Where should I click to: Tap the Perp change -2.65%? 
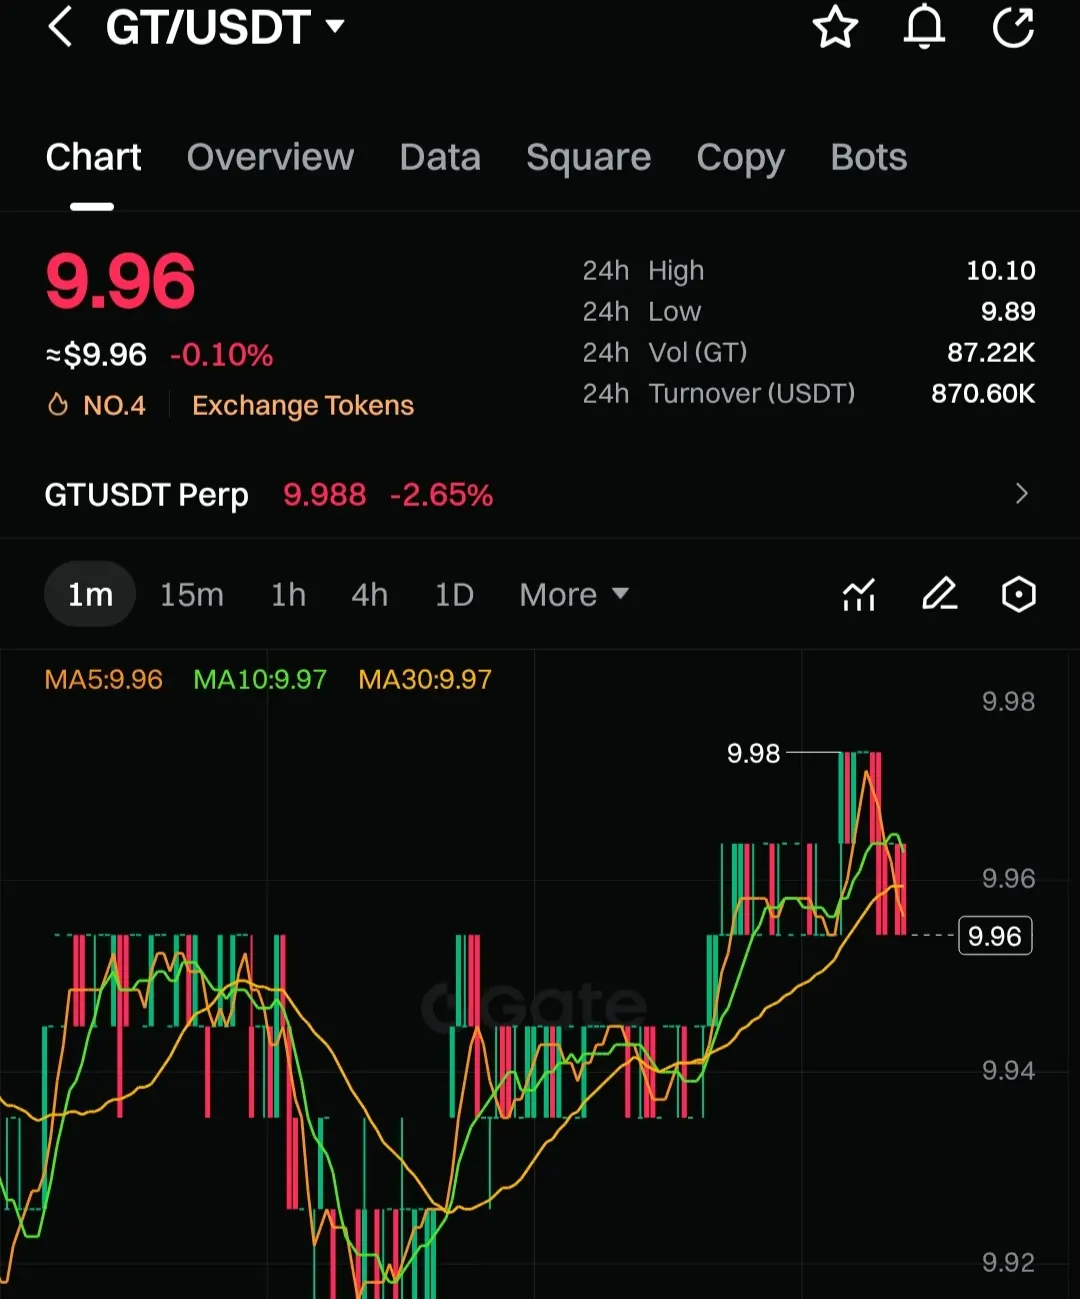(x=441, y=495)
